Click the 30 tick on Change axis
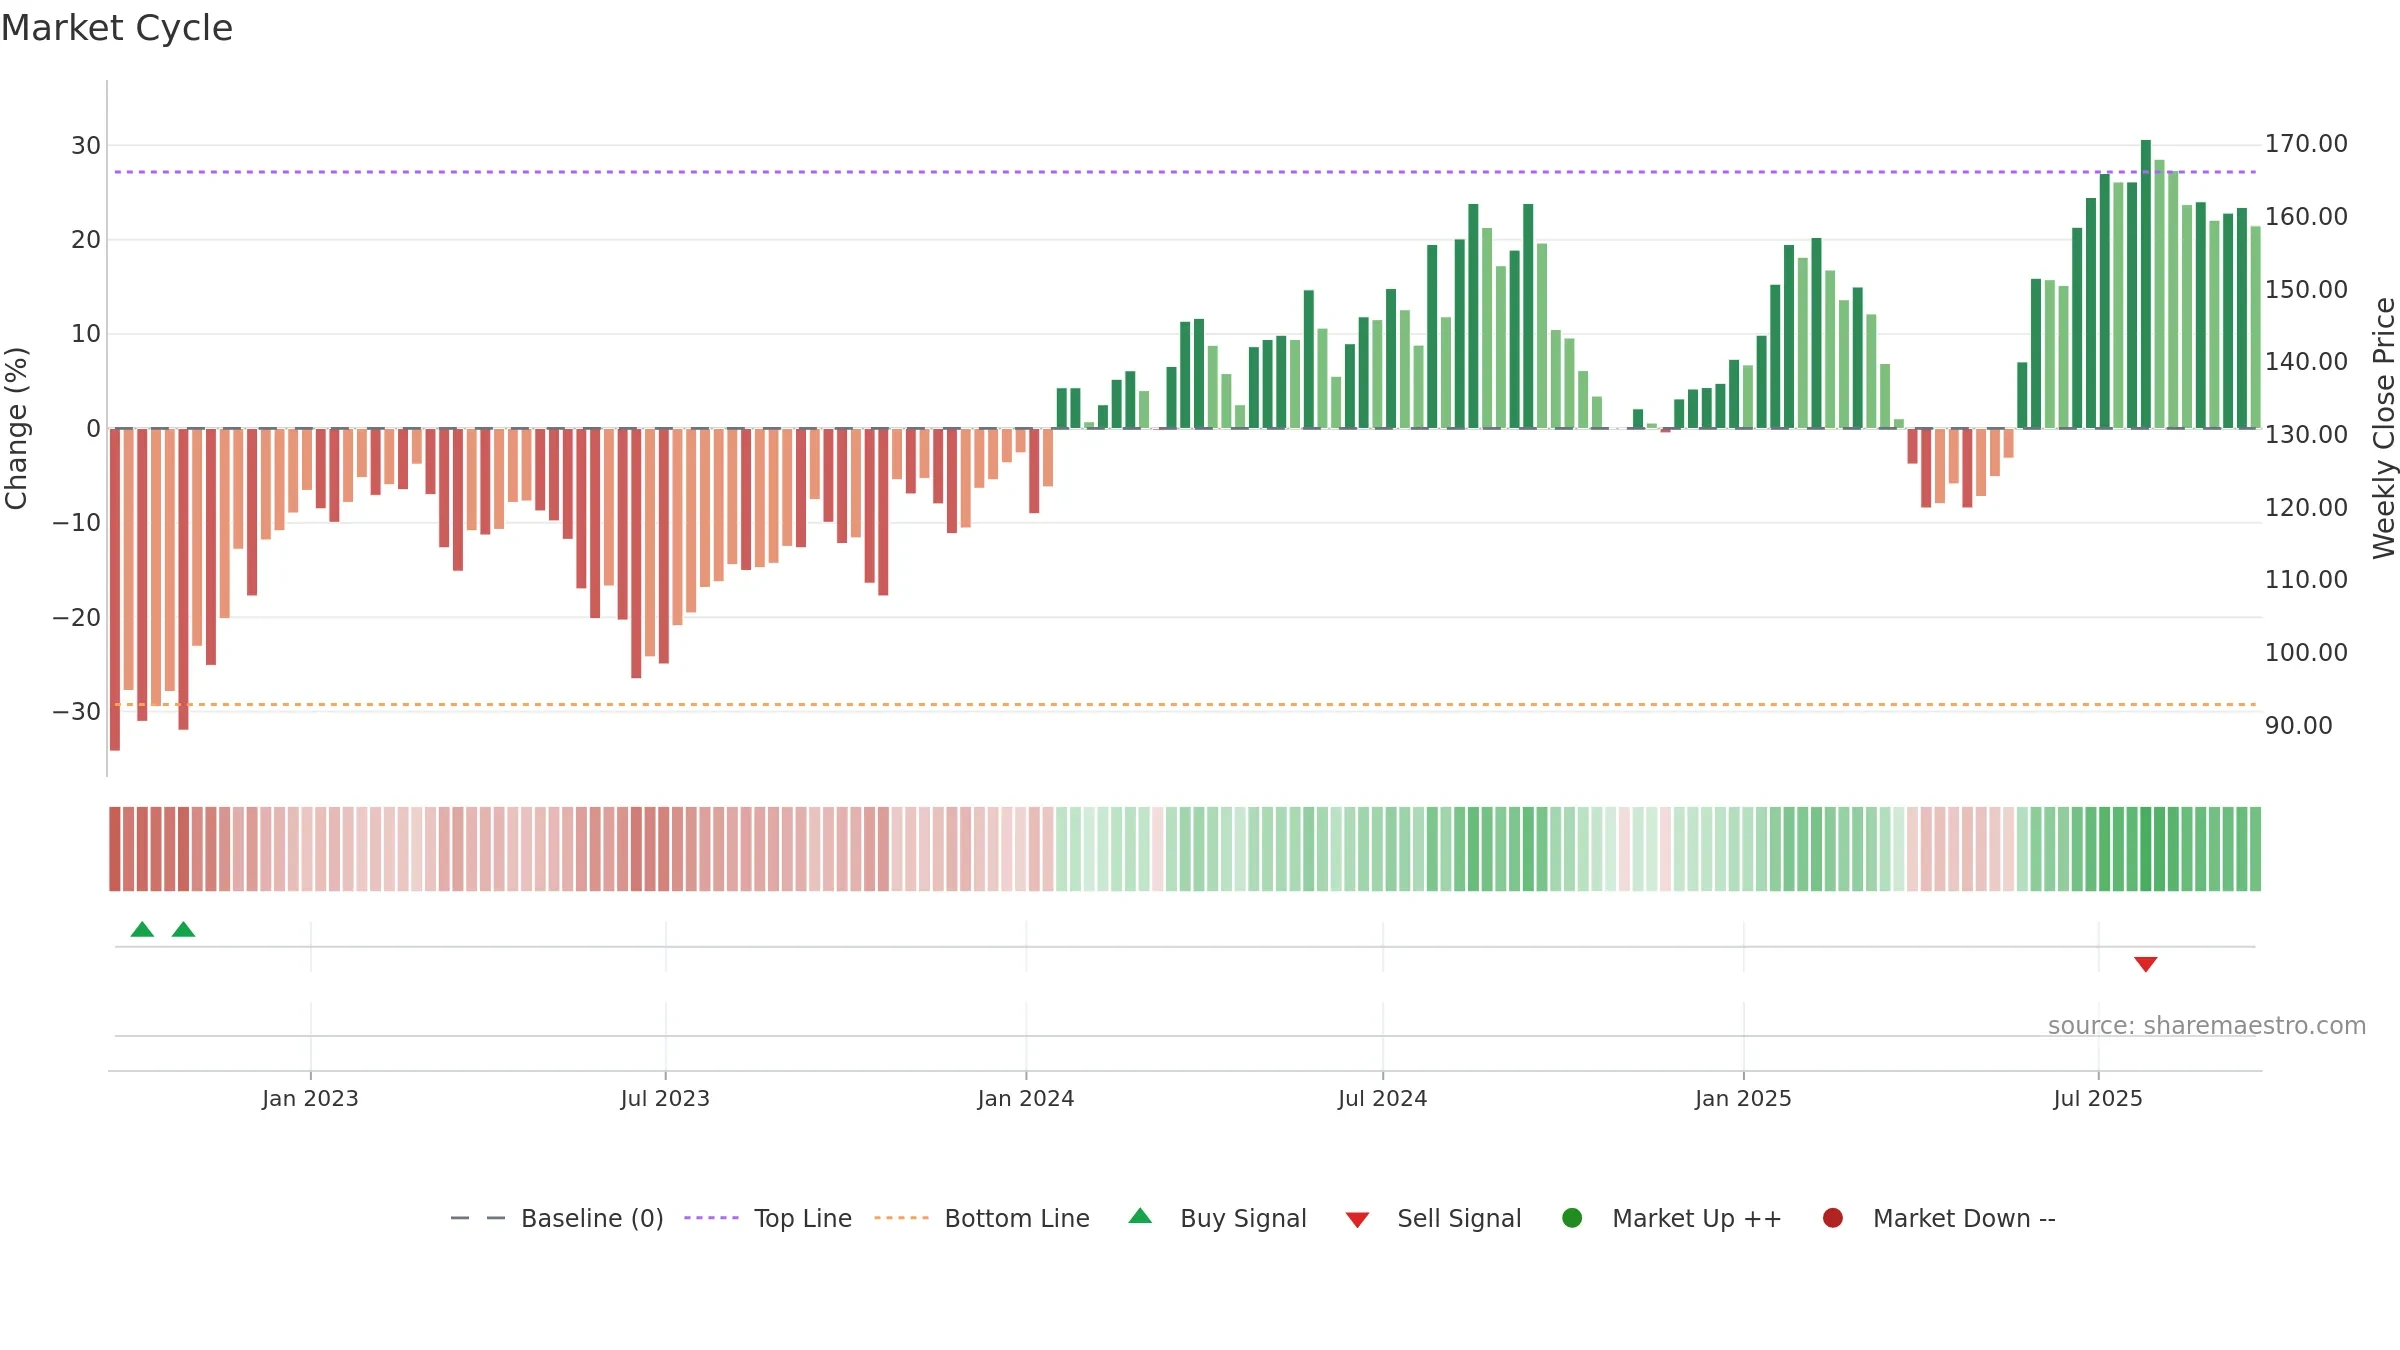 click(x=86, y=145)
